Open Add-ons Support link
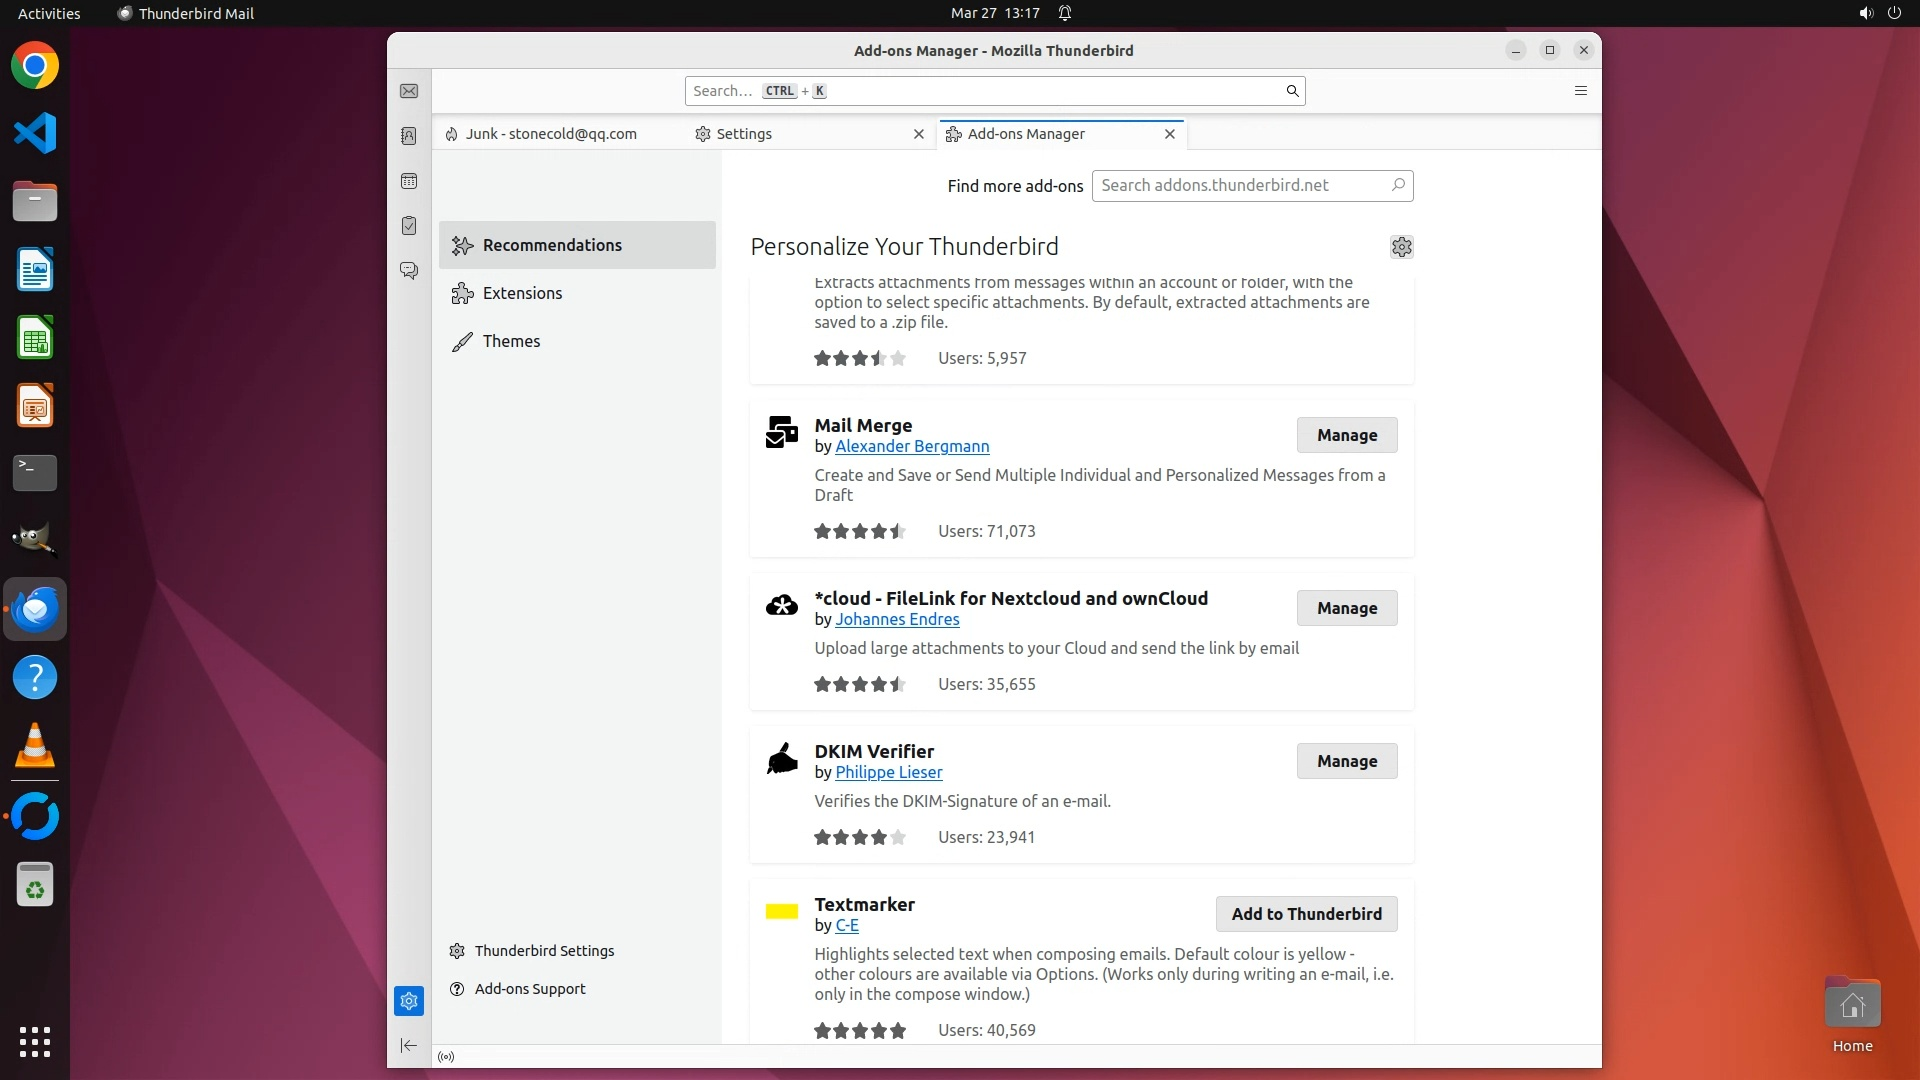Viewport: 1920px width, 1080px height. tap(530, 989)
